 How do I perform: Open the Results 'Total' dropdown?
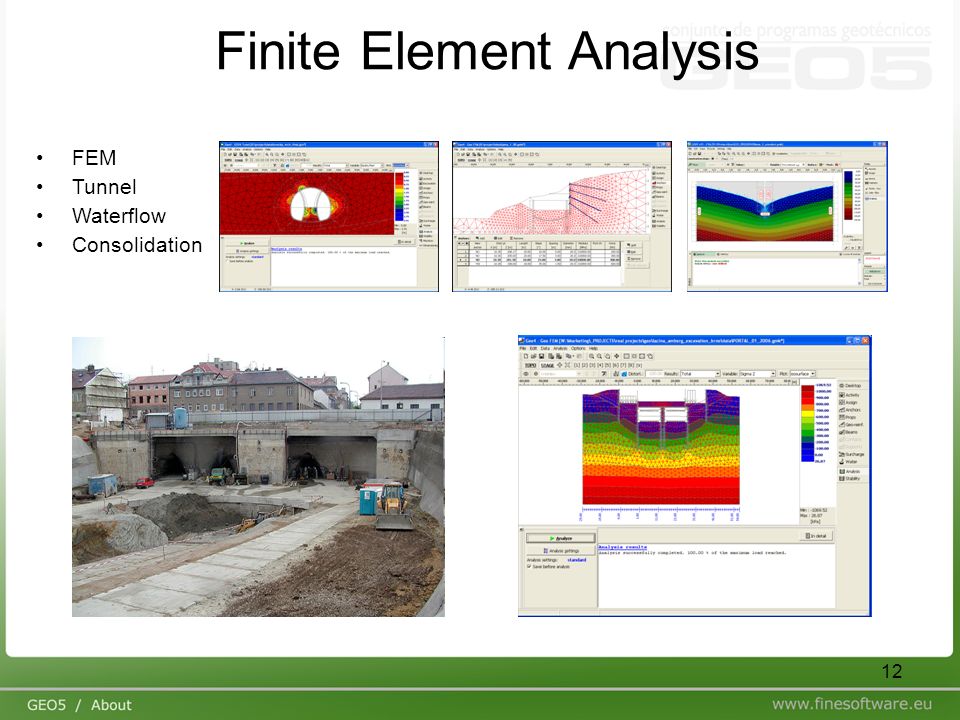[x=700, y=374]
